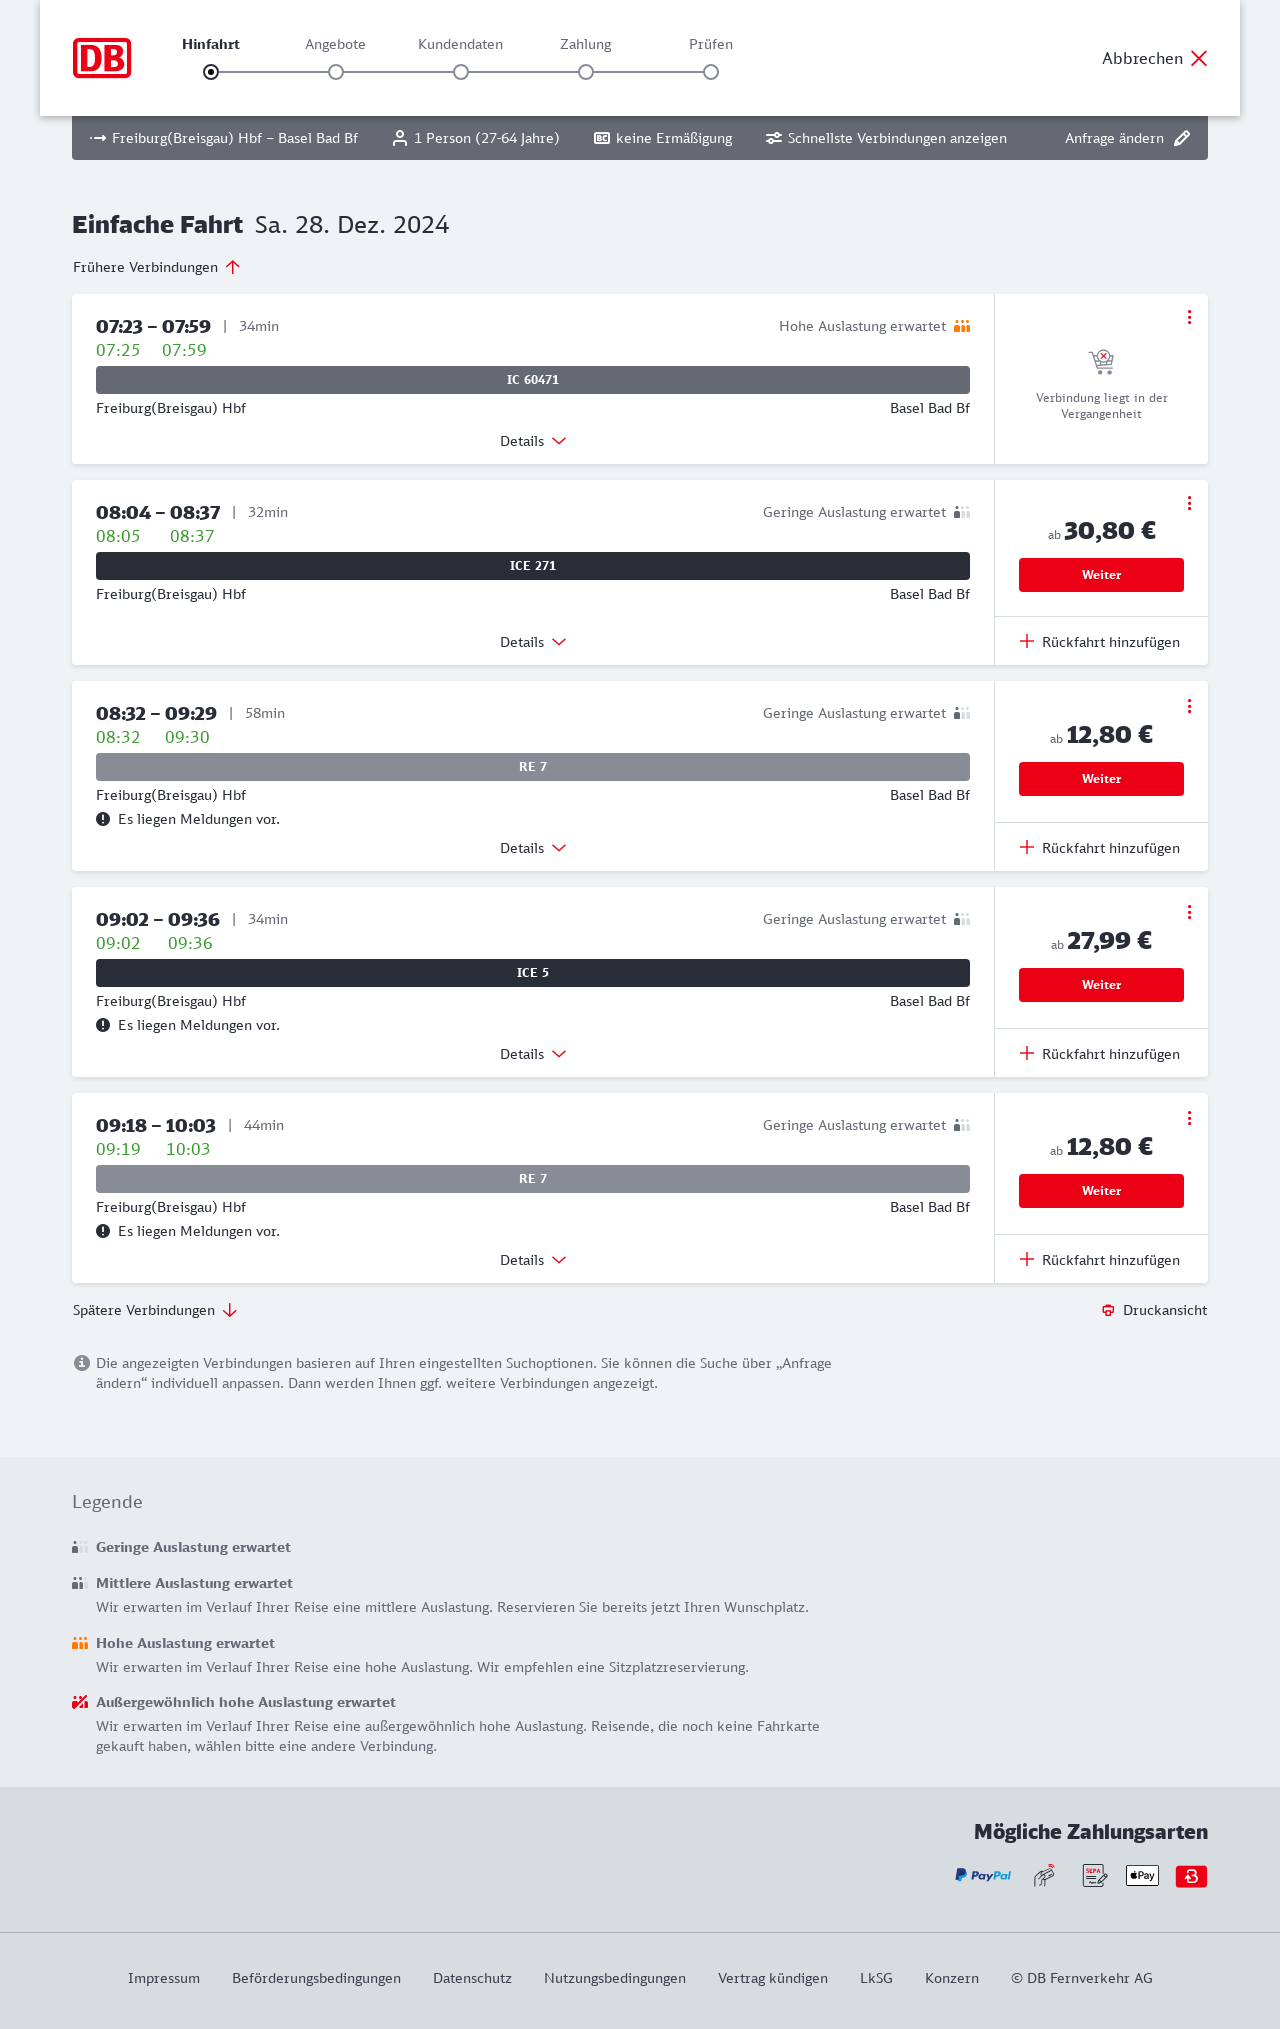Expand Details for the IC 60471 connection
This screenshot has height=2029, width=1280.
click(x=532, y=441)
